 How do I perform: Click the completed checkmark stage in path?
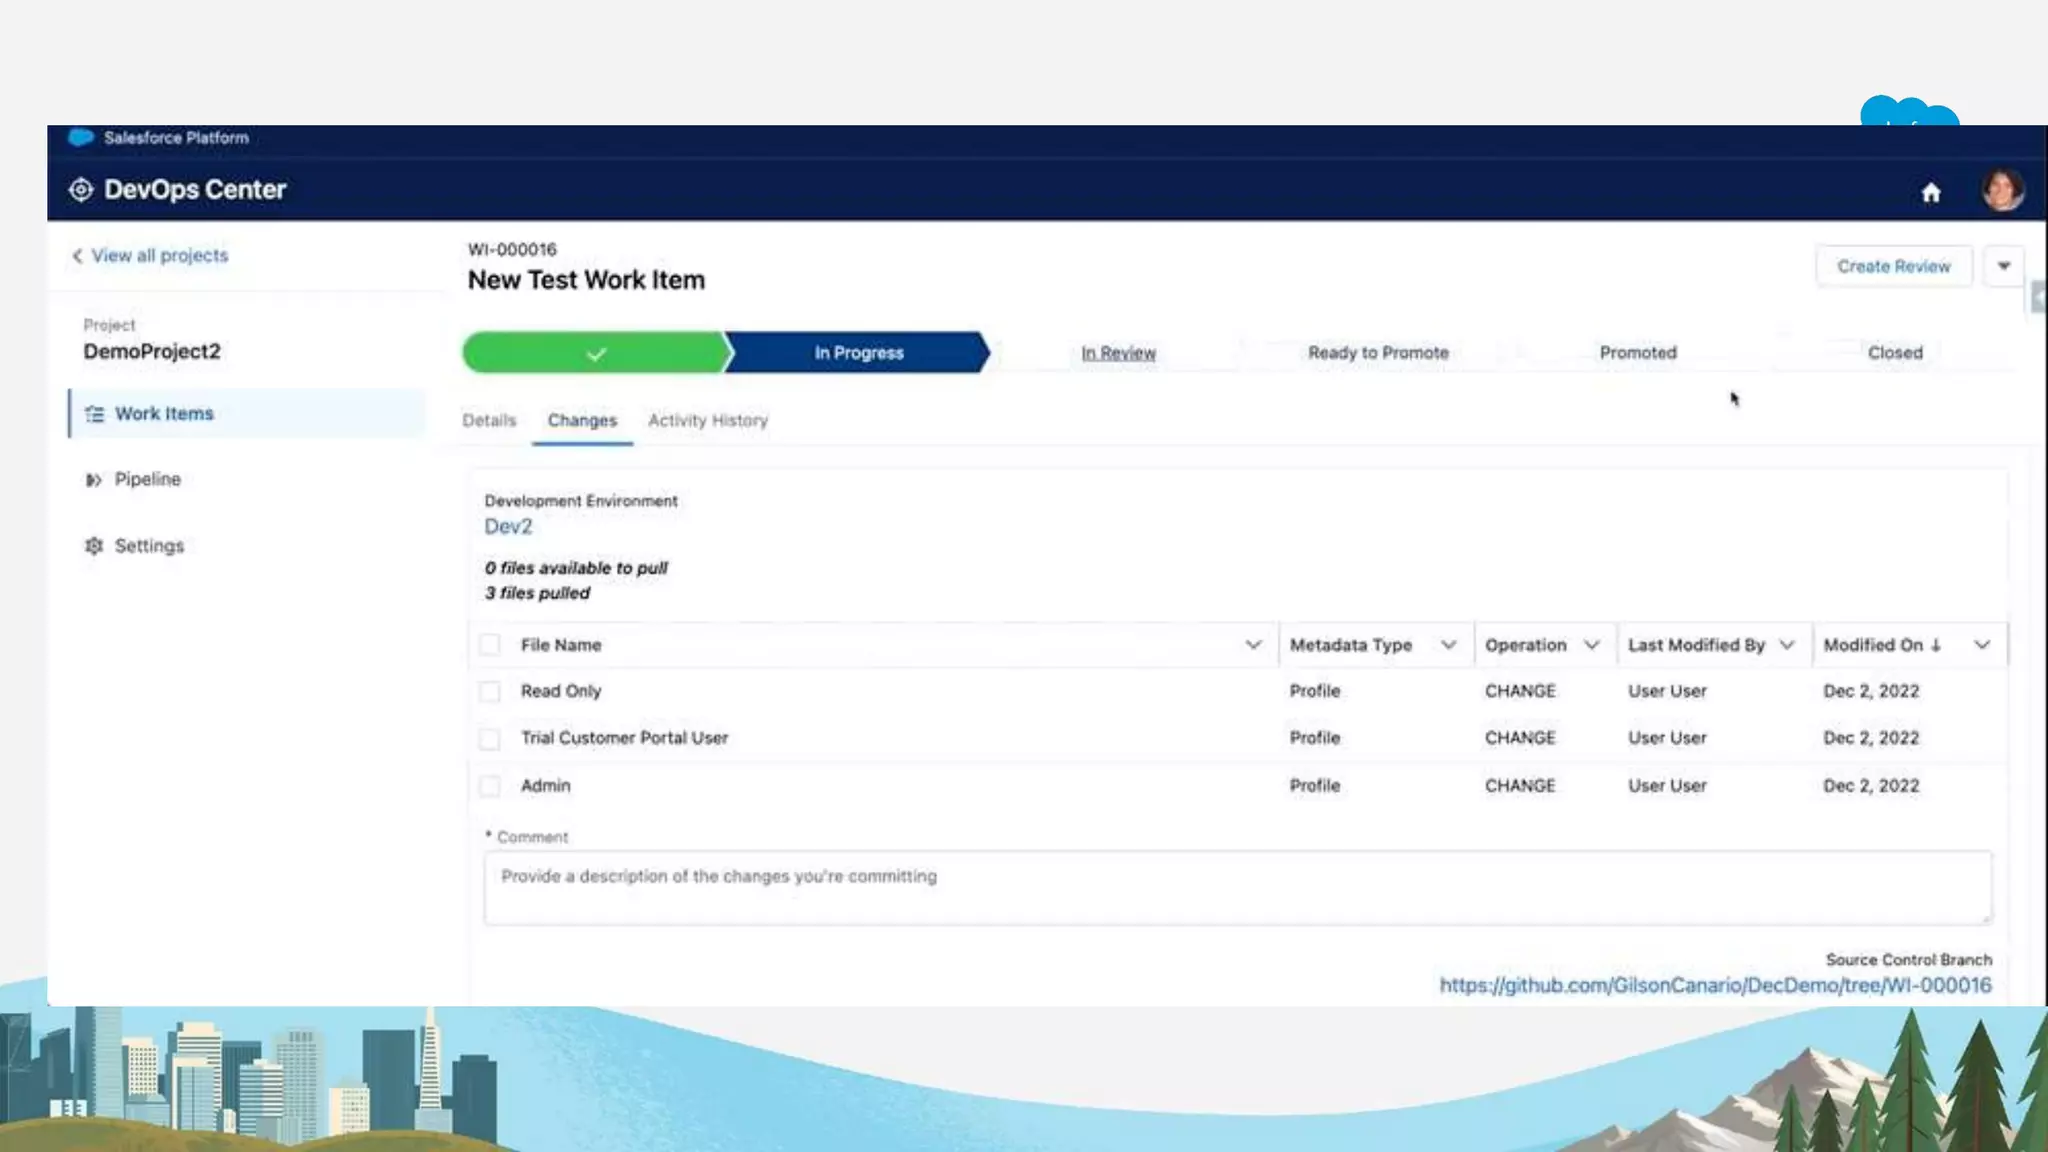click(595, 353)
